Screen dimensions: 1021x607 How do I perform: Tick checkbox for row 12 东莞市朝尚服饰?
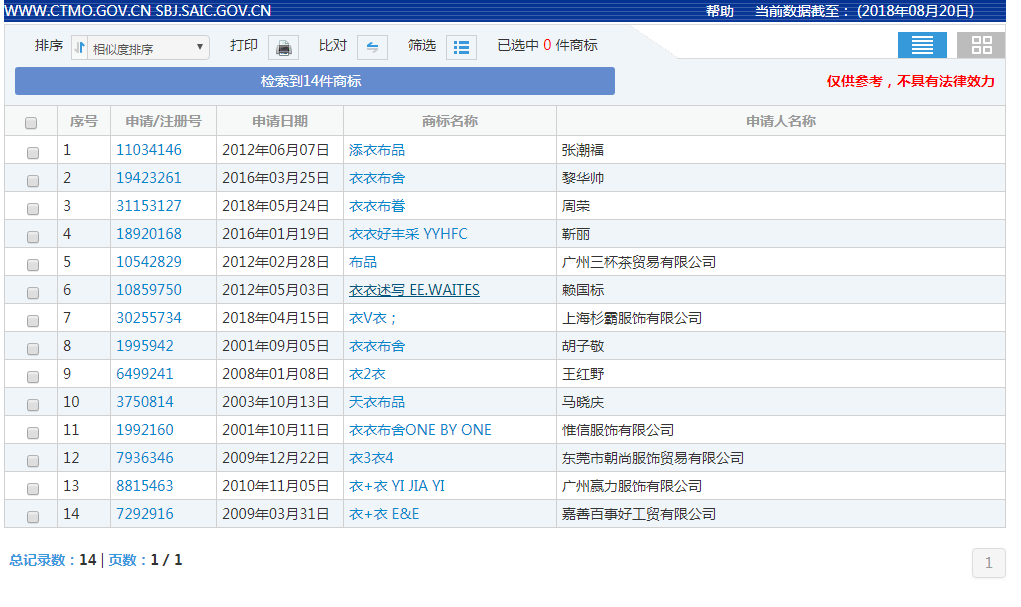coord(33,460)
